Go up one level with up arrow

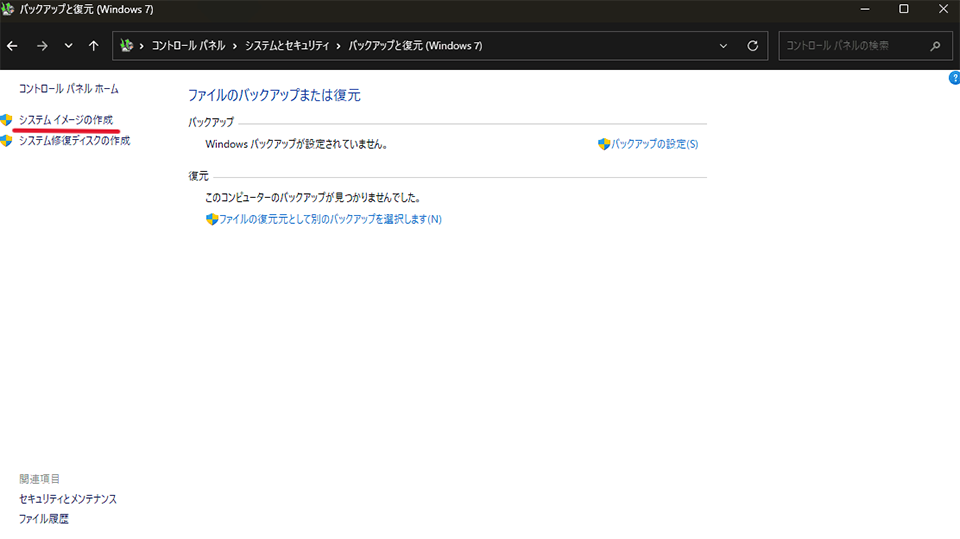(94, 46)
